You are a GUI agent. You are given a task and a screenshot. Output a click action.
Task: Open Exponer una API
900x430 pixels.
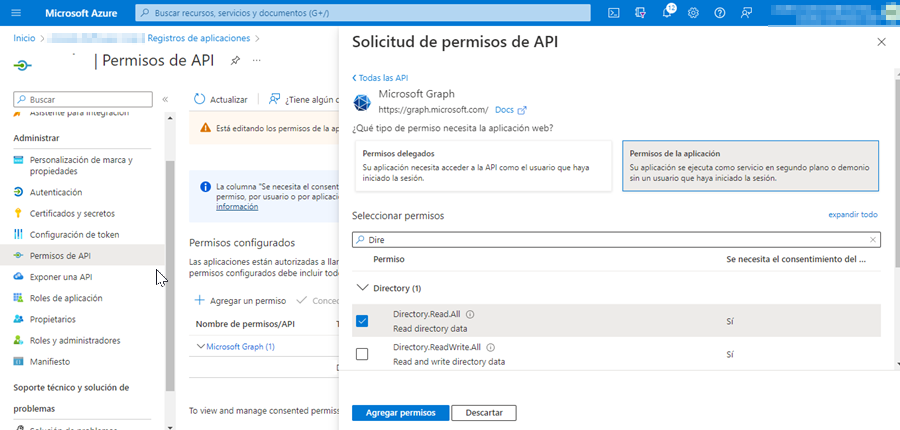pyautogui.click(x=61, y=277)
